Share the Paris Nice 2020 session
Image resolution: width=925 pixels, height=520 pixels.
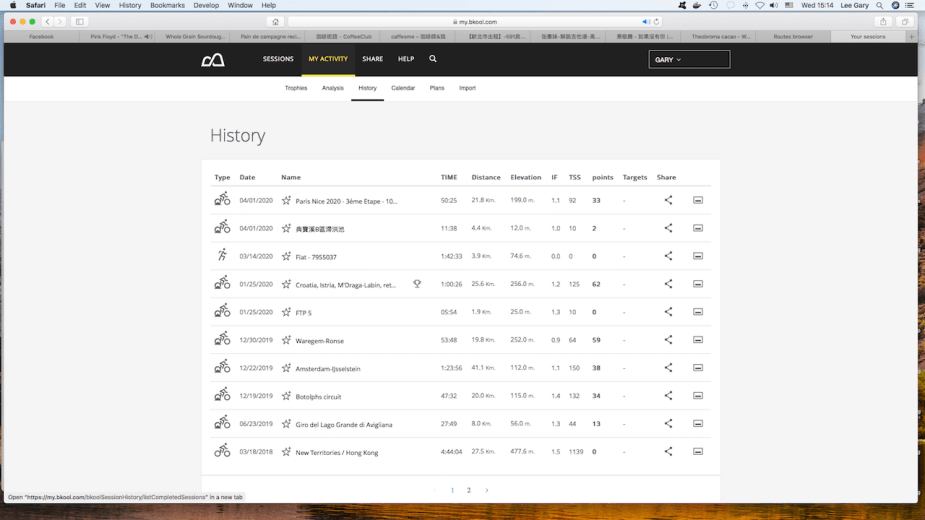pyautogui.click(x=668, y=200)
